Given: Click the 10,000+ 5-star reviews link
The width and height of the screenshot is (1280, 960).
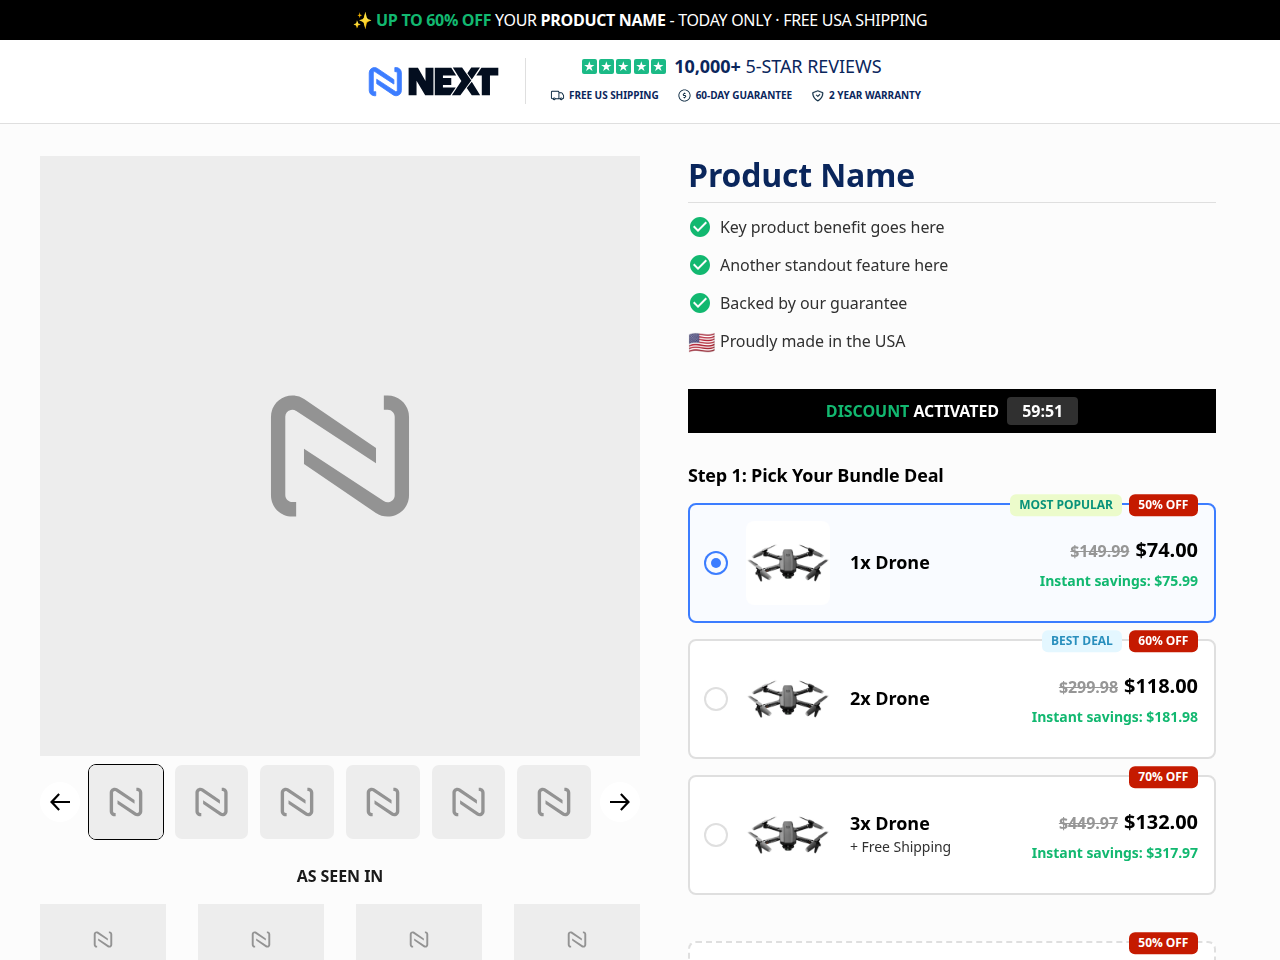Looking at the screenshot, I should (778, 67).
